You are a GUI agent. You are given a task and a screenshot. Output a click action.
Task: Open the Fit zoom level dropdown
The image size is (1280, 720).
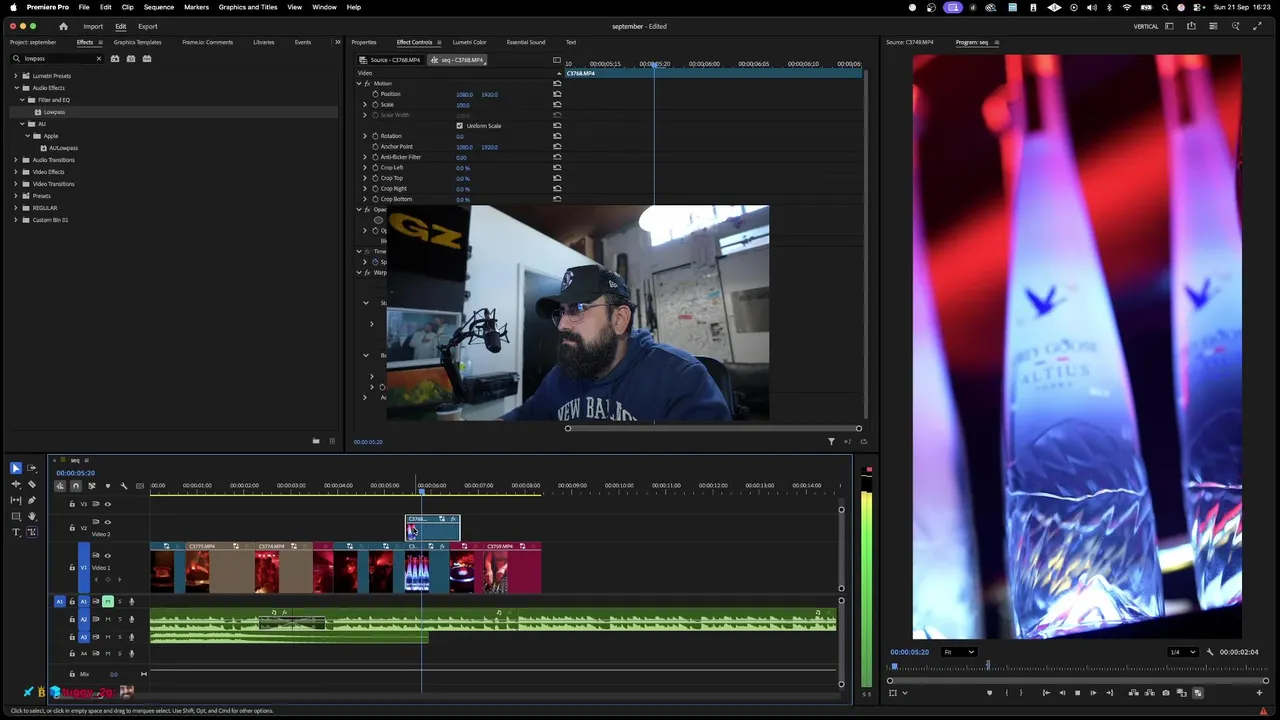[x=959, y=652]
